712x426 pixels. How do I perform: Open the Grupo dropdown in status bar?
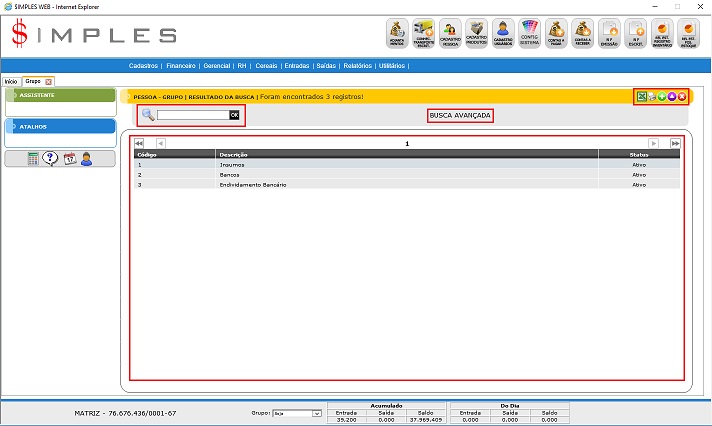click(x=298, y=412)
